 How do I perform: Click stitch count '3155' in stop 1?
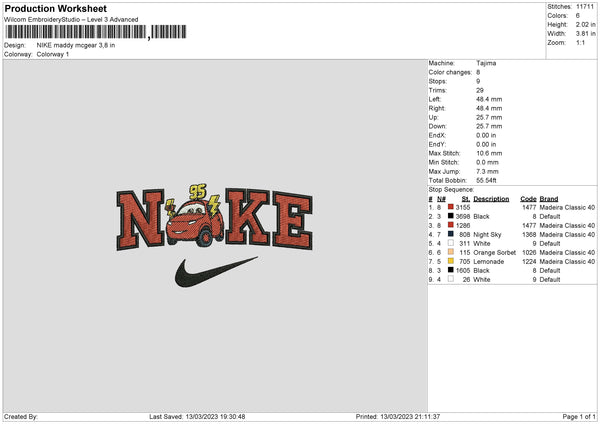463,207
